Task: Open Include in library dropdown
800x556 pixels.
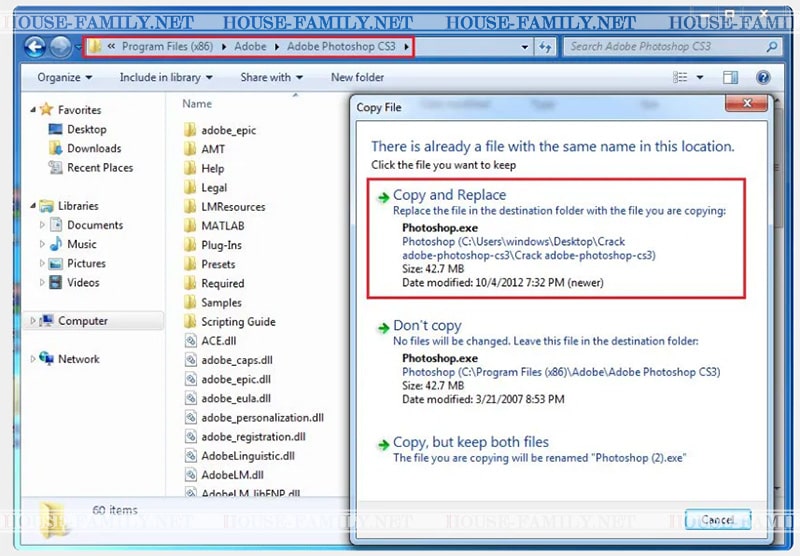Action: pyautogui.click(x=166, y=78)
